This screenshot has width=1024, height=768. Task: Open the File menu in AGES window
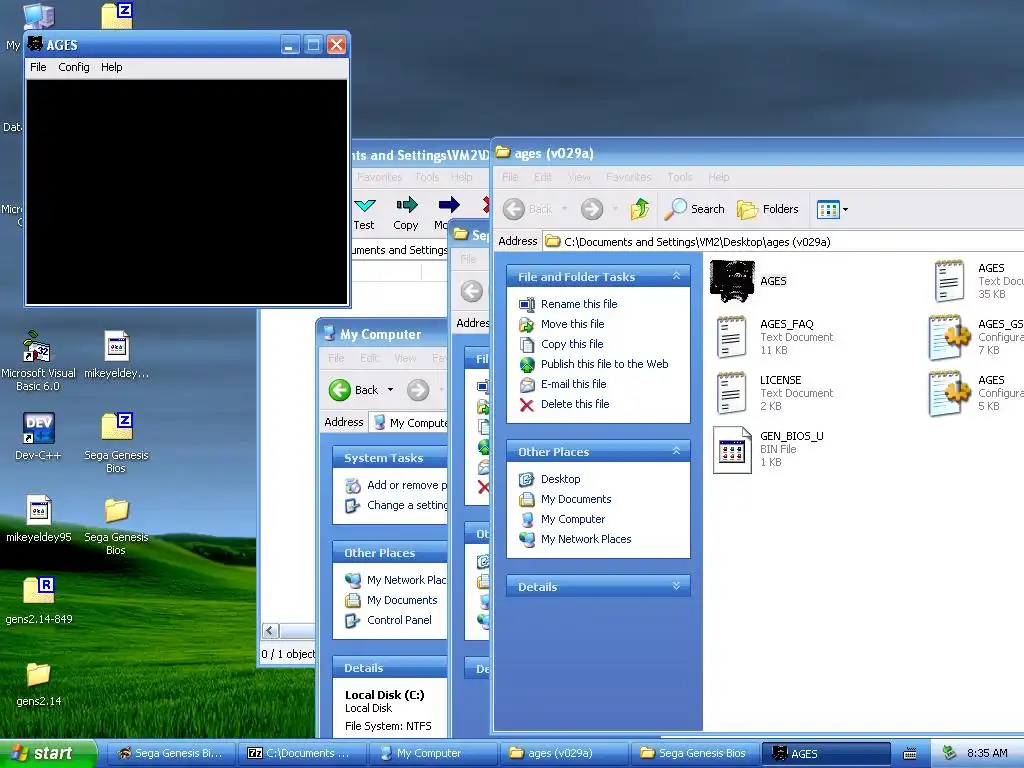click(38, 67)
